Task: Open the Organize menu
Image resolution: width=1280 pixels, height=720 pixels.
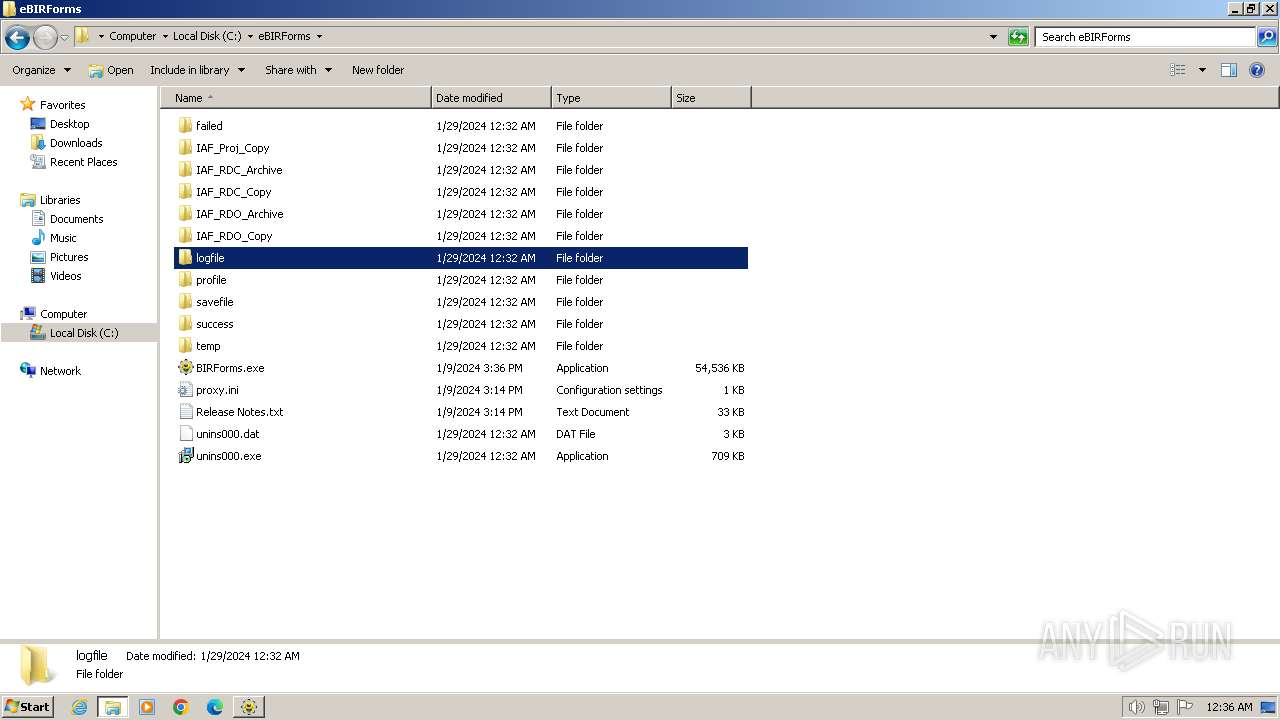Action: point(41,70)
